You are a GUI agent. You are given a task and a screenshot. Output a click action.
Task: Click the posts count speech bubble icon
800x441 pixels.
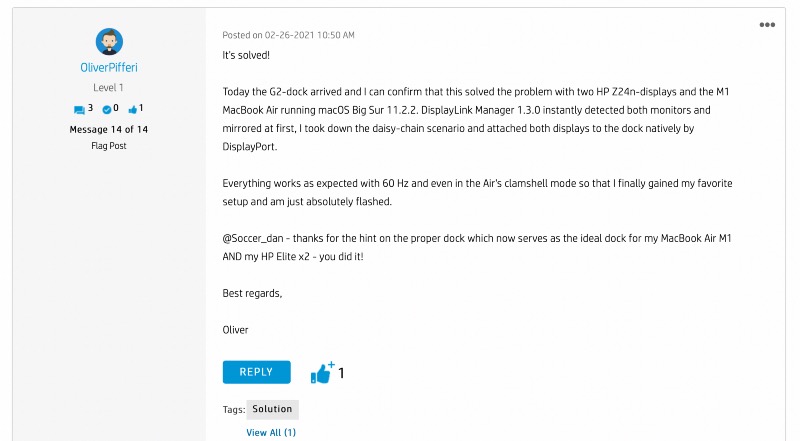[79, 109]
